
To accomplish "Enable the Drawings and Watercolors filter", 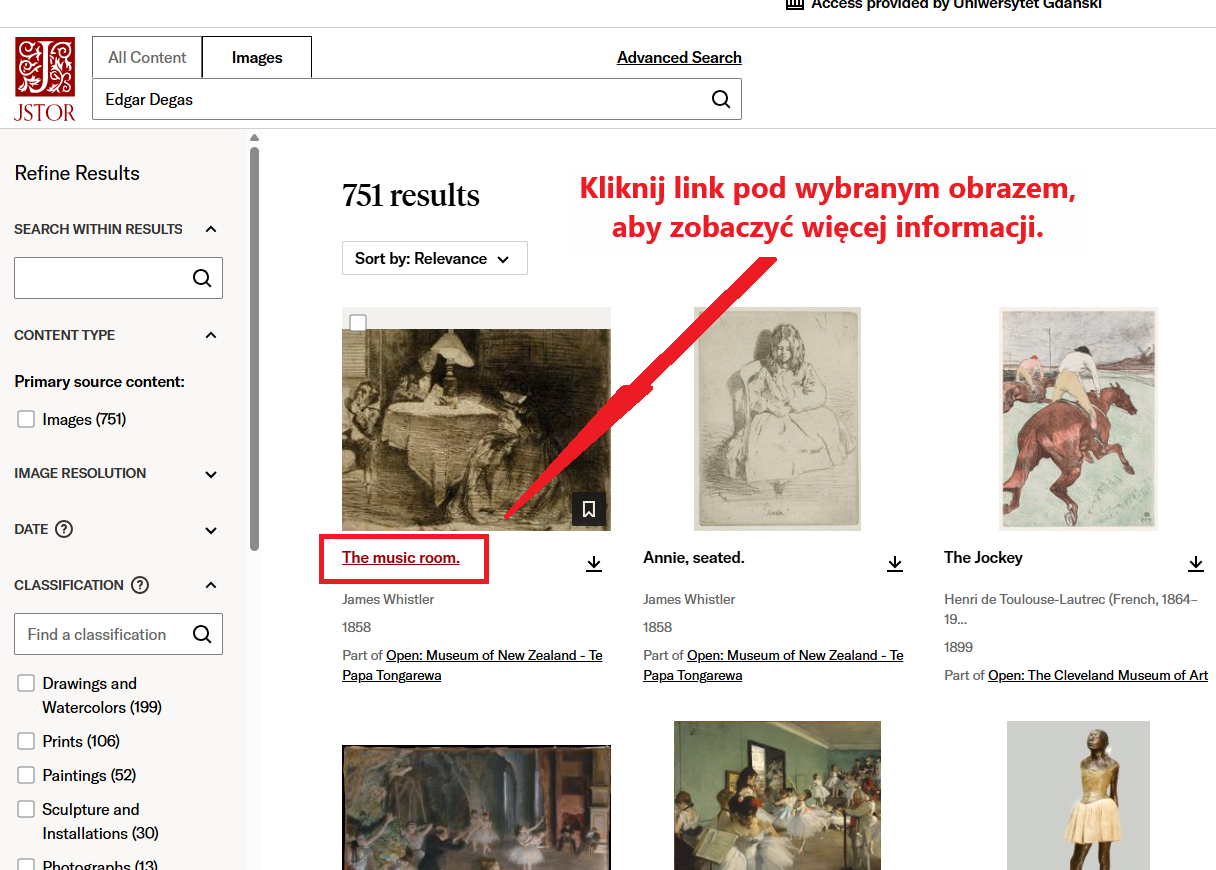I will pyautogui.click(x=26, y=684).
